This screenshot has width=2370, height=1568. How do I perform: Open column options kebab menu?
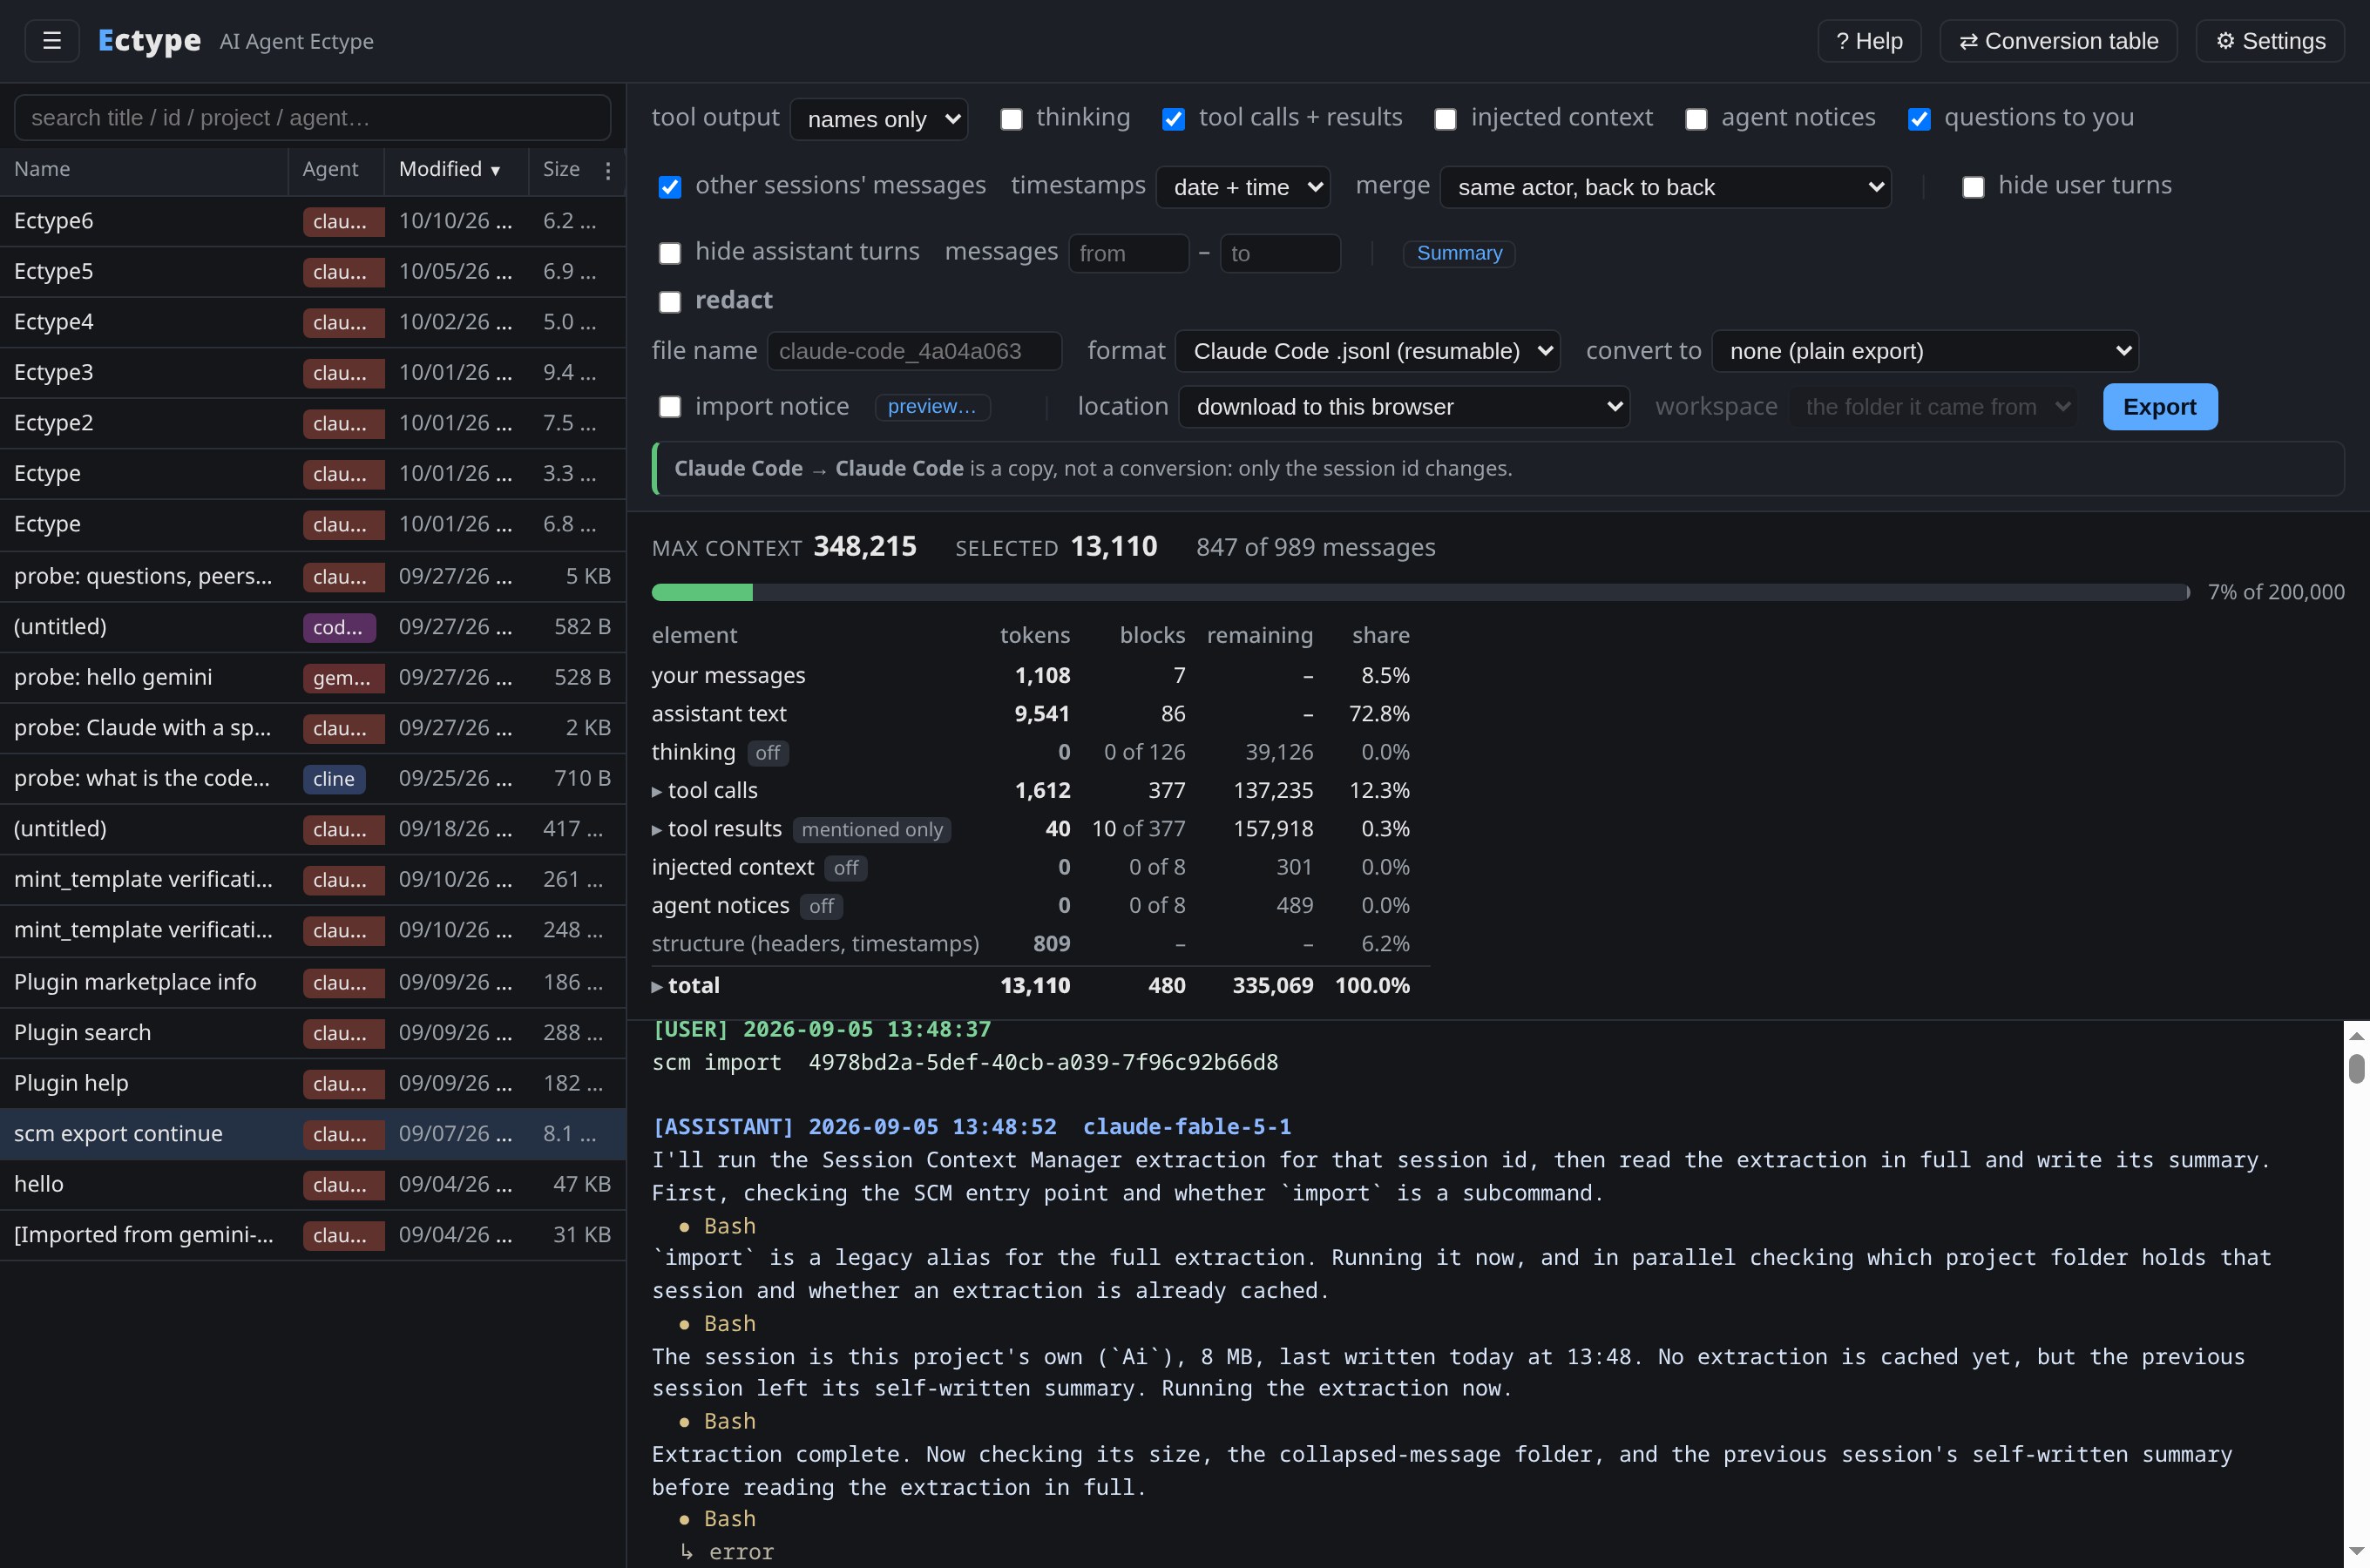[608, 170]
